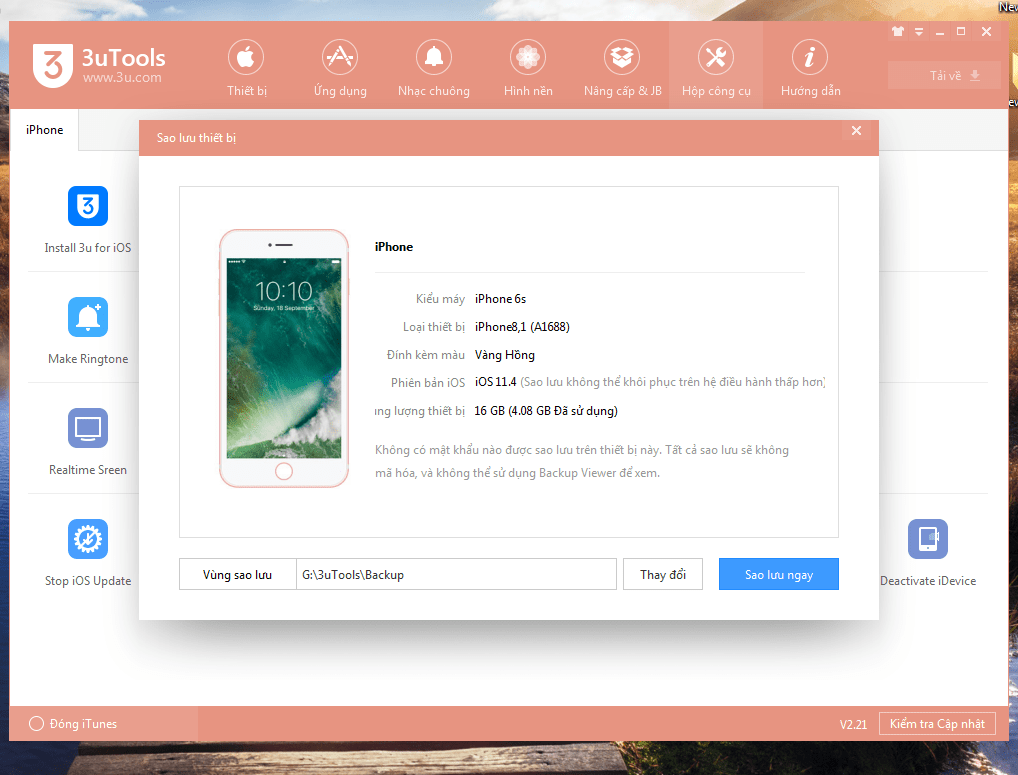Screen dimensions: 1018x775
Task: Click the G:\3uTools\Backup path field
Action: (x=456, y=574)
